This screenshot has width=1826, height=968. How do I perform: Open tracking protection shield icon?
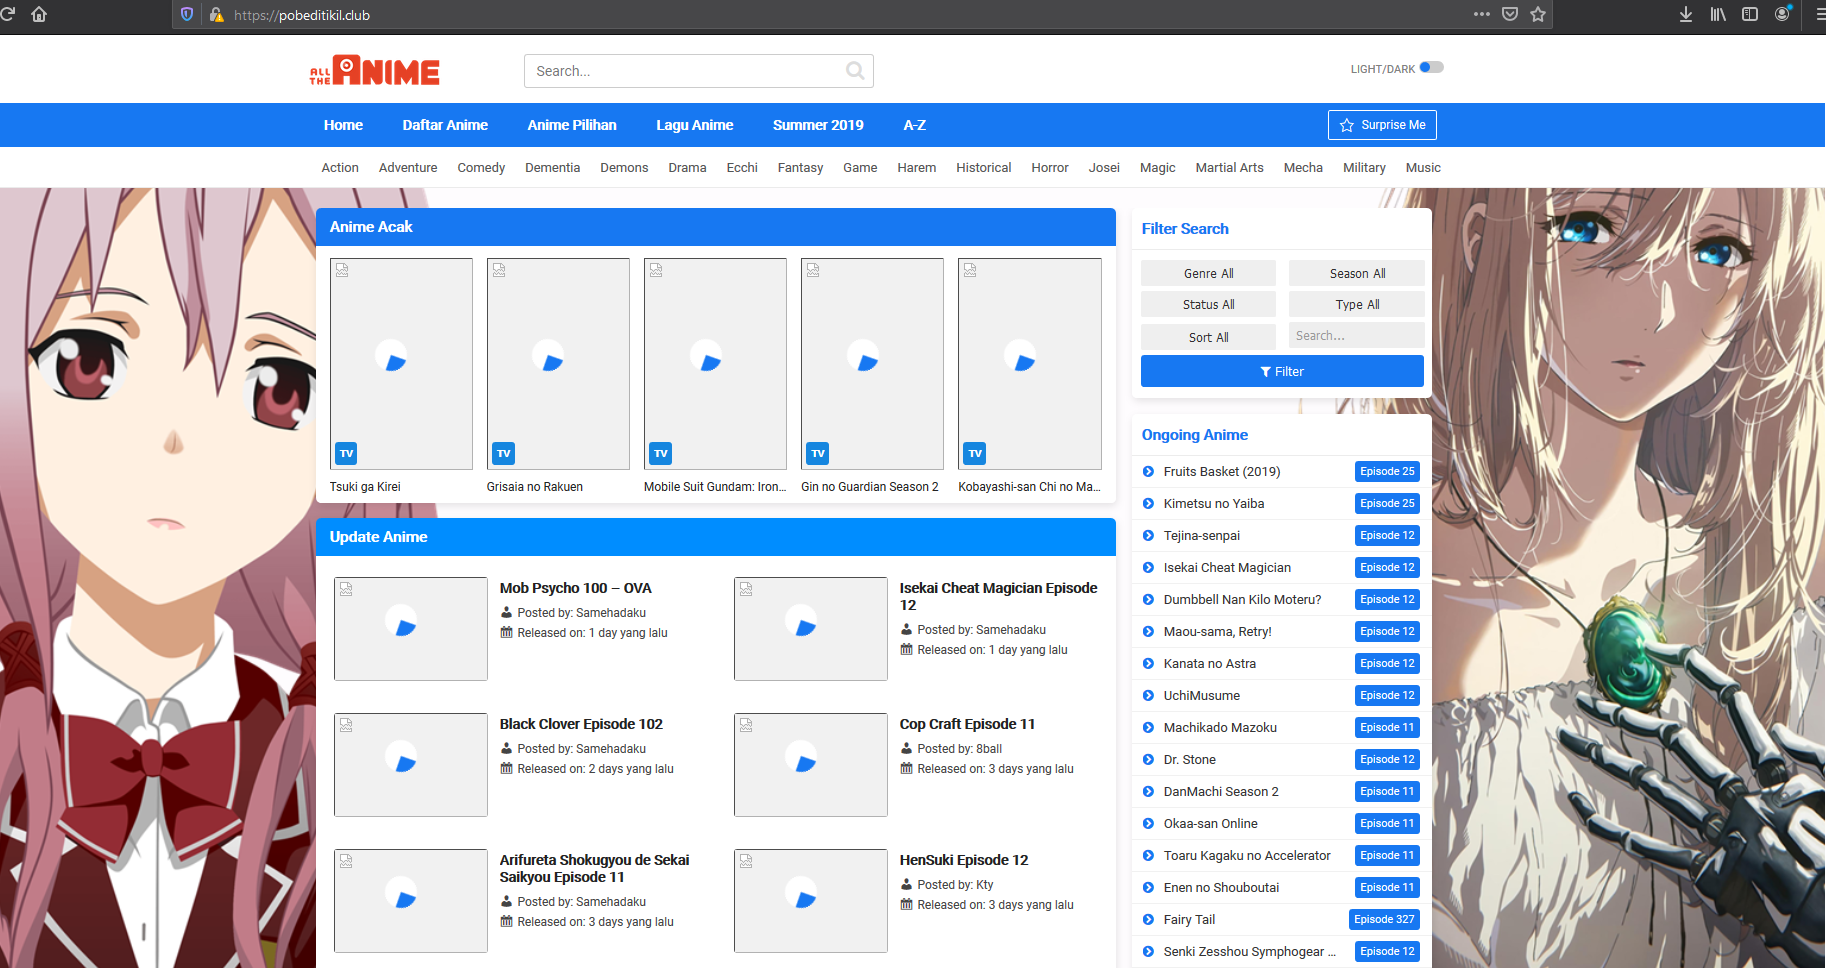[x=187, y=15]
